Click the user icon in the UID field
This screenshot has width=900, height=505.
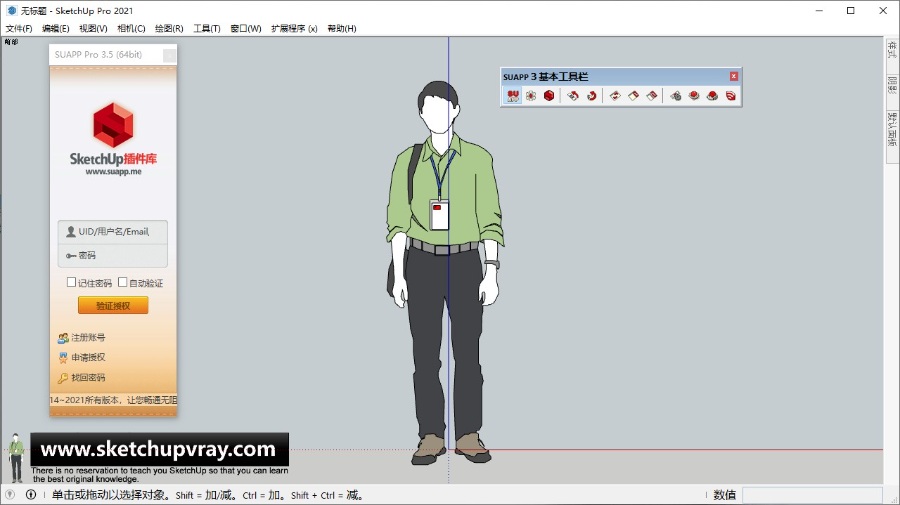[71, 231]
